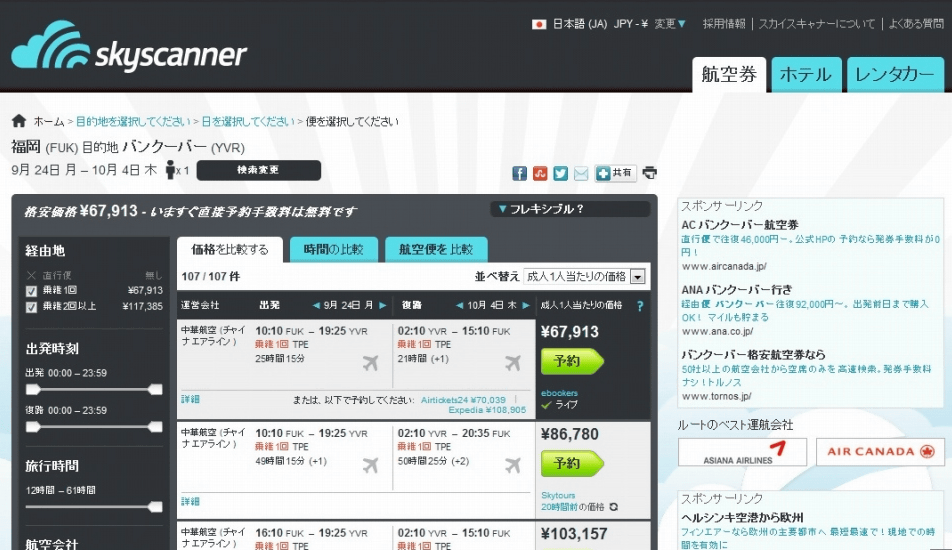Viewport: 952px width, 550px height.
Task: Book the ¥67,913 flight with 予約
Action: pyautogui.click(x=571, y=362)
